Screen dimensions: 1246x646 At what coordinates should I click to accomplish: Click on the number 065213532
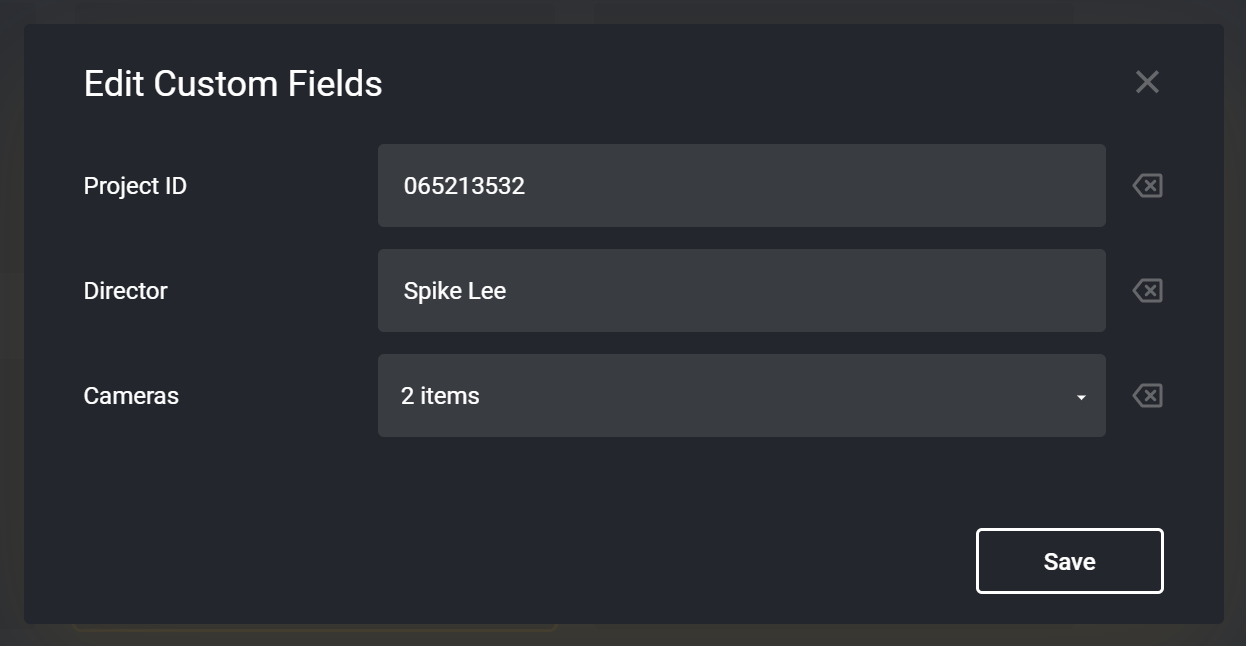(464, 186)
